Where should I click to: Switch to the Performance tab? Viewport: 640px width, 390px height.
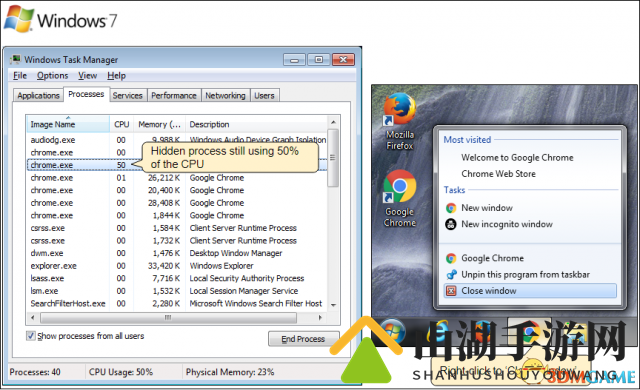[x=174, y=95]
